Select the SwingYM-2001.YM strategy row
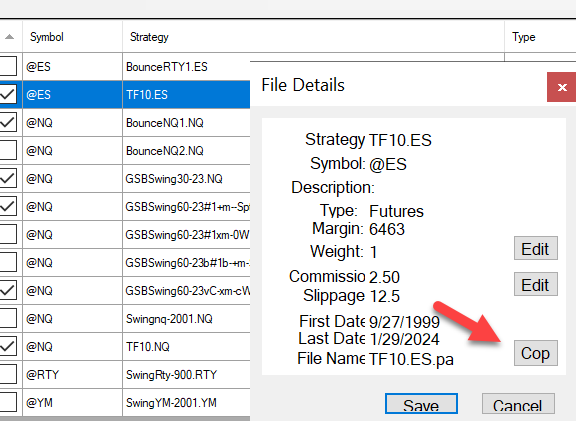The width and height of the screenshot is (576, 421). 186,403
